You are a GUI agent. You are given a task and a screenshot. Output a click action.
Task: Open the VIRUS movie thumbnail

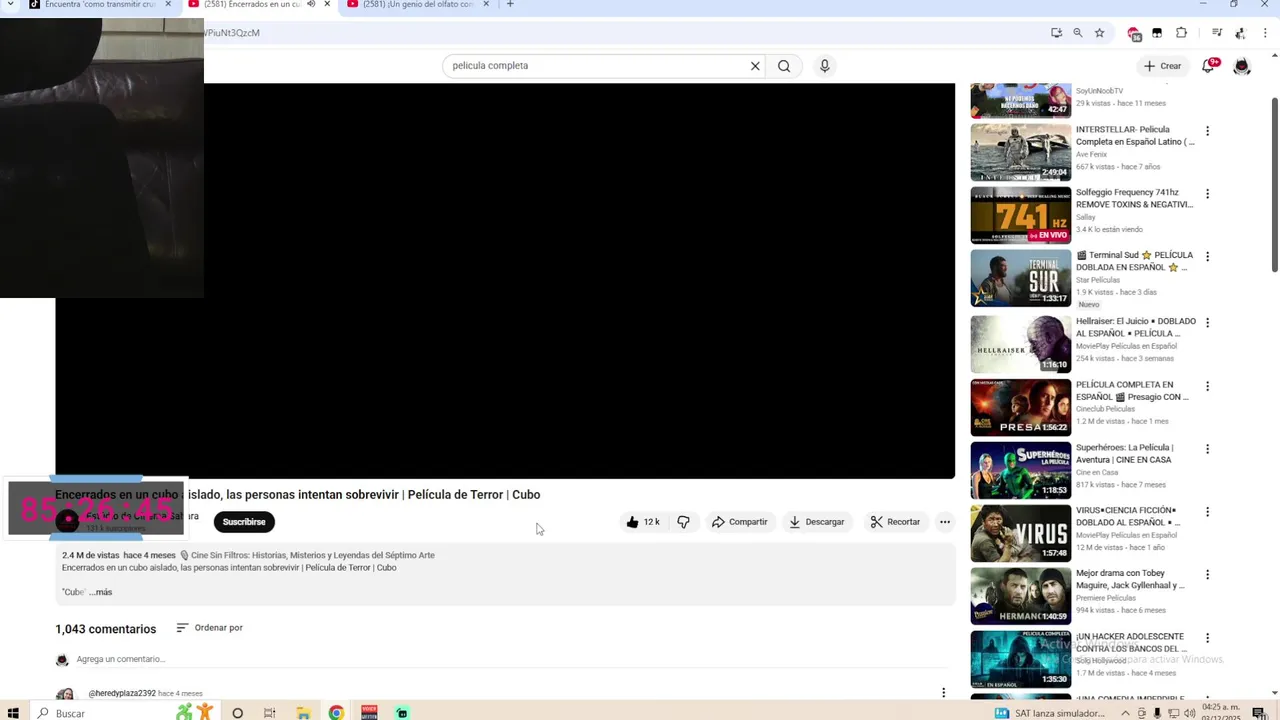(1020, 533)
